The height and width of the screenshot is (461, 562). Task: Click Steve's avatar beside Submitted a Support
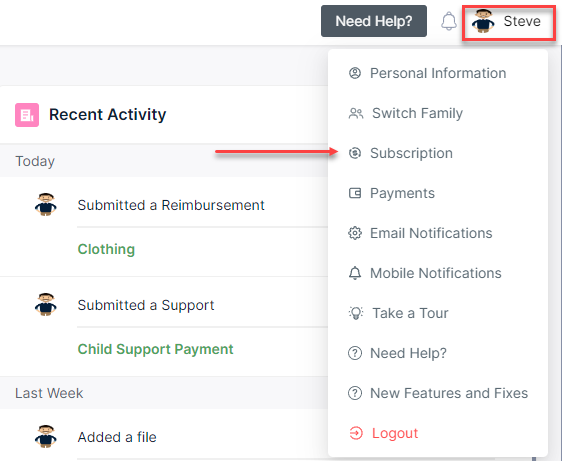click(x=46, y=304)
